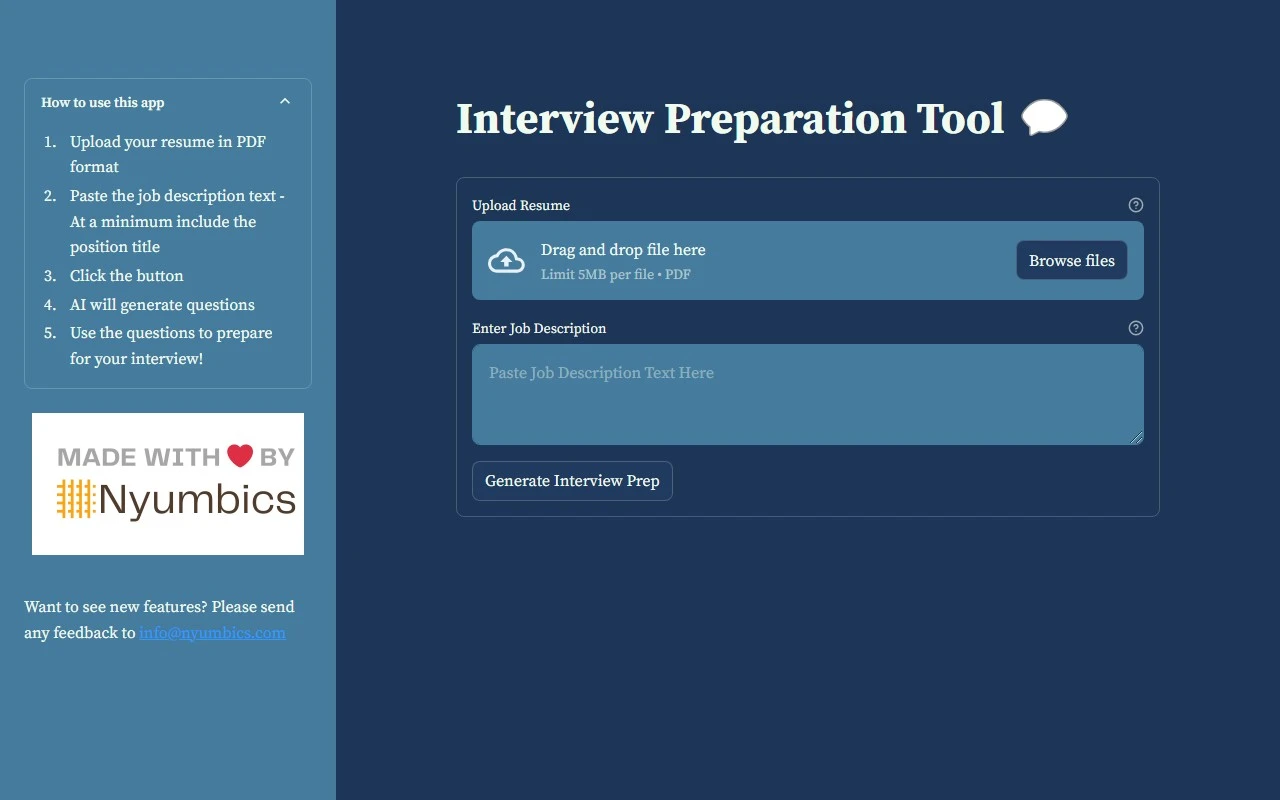Viewport: 1280px width, 800px height.
Task: Collapse the 'How to use this app' expander
Action: pyautogui.click(x=285, y=102)
